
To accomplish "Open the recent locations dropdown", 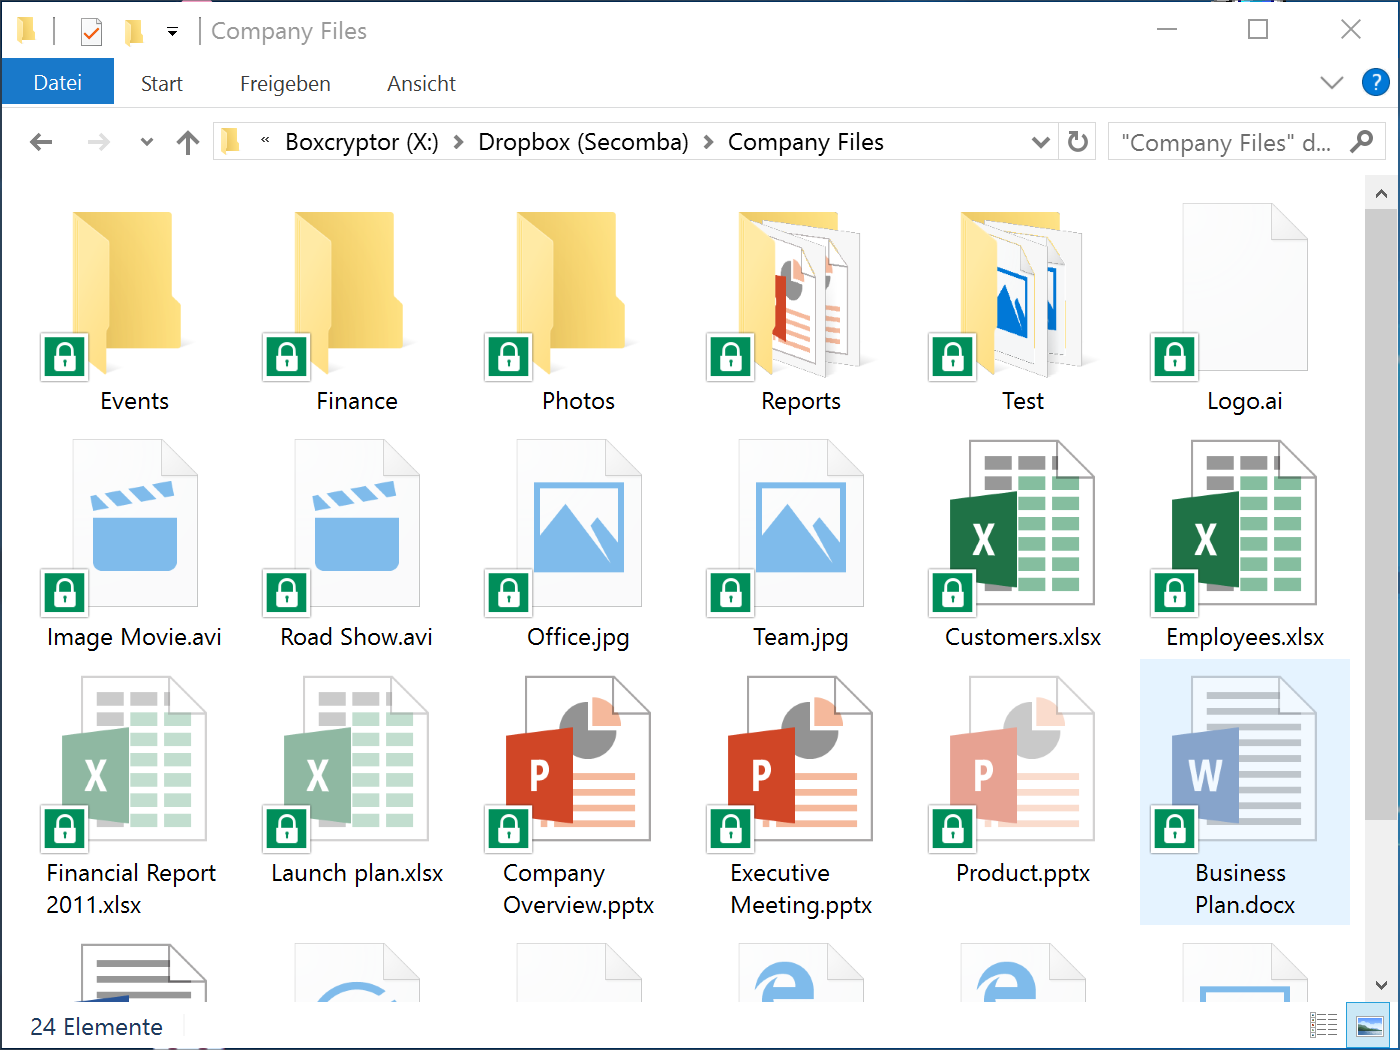I will point(147,142).
